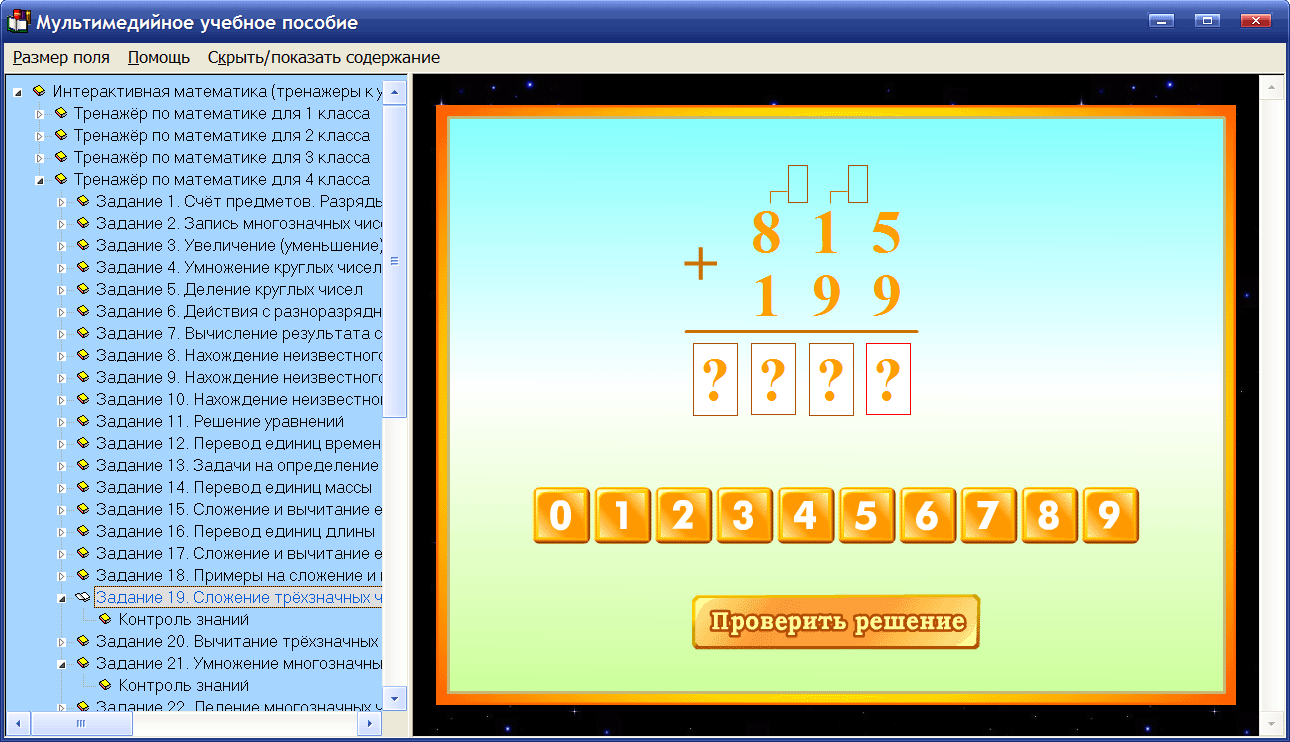
Task: Click book icon of Задание 18
Action: [83, 576]
